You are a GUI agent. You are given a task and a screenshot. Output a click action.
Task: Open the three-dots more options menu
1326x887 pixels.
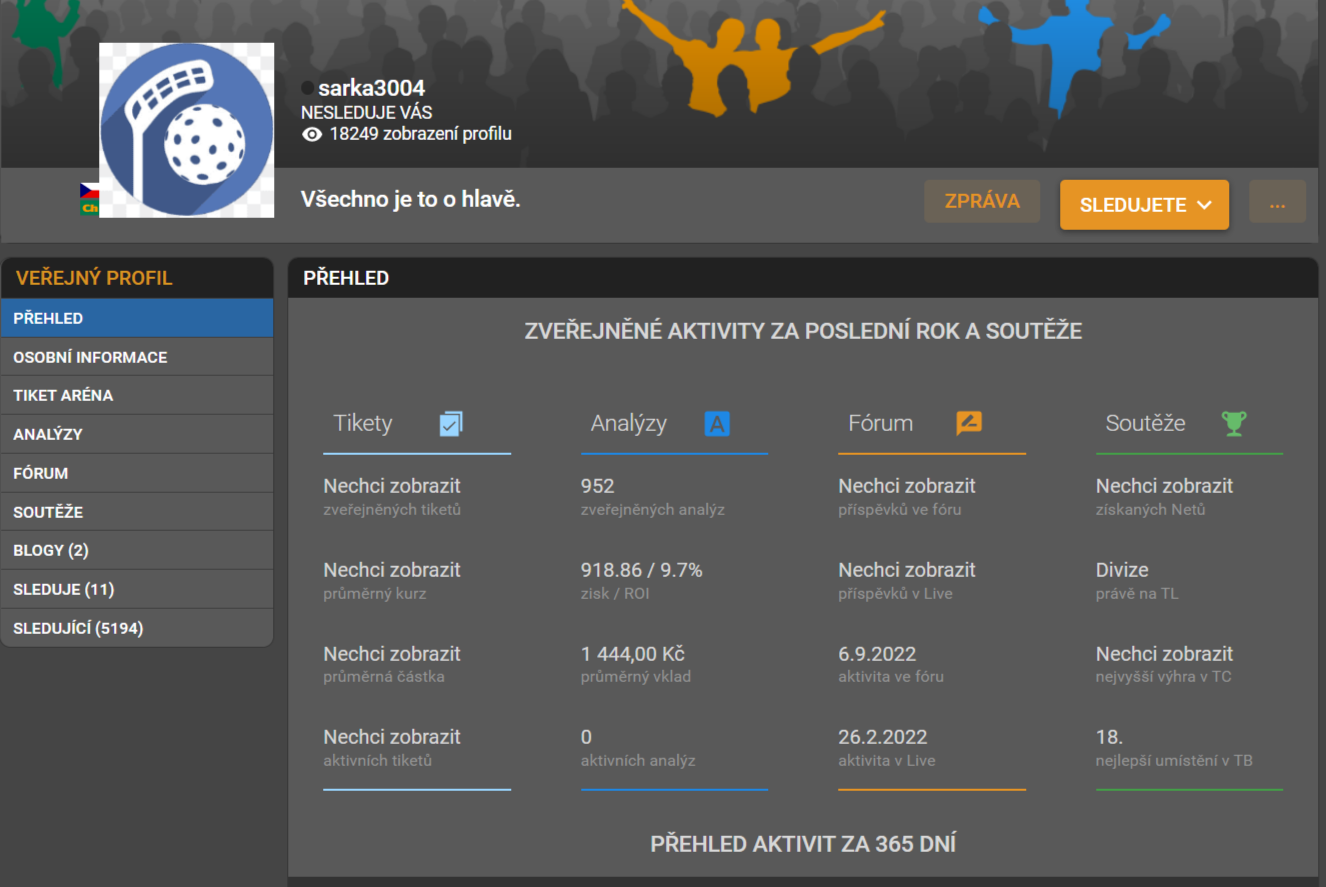pos(1277,203)
